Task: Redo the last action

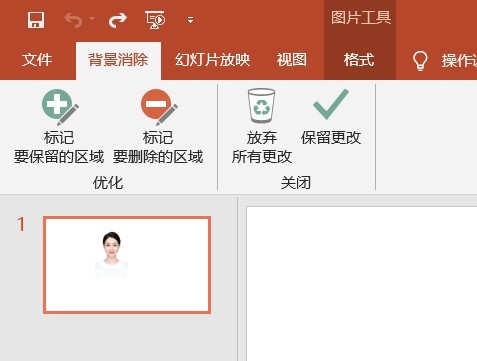Action: [x=118, y=20]
